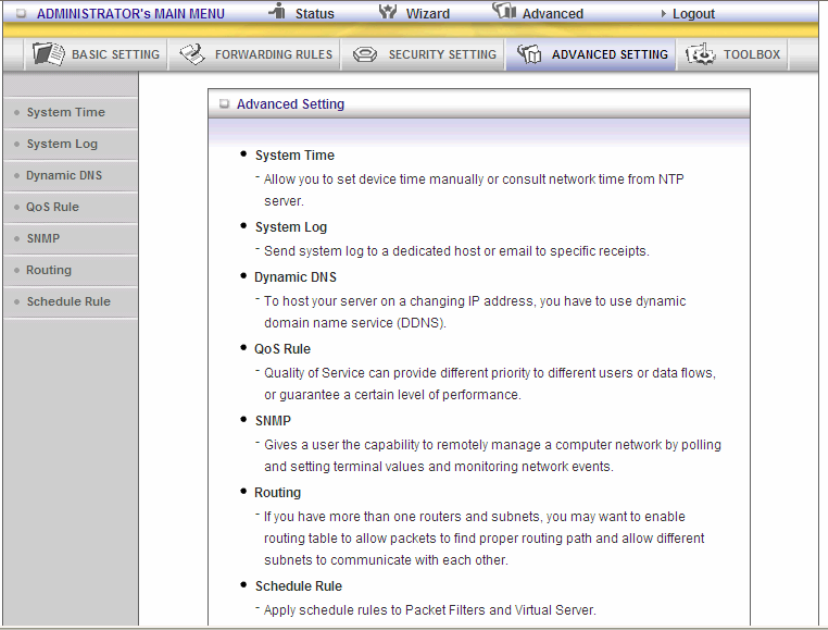This screenshot has height=630, width=828.
Task: Switch to the TOOLBOX tab
Action: coord(732,54)
